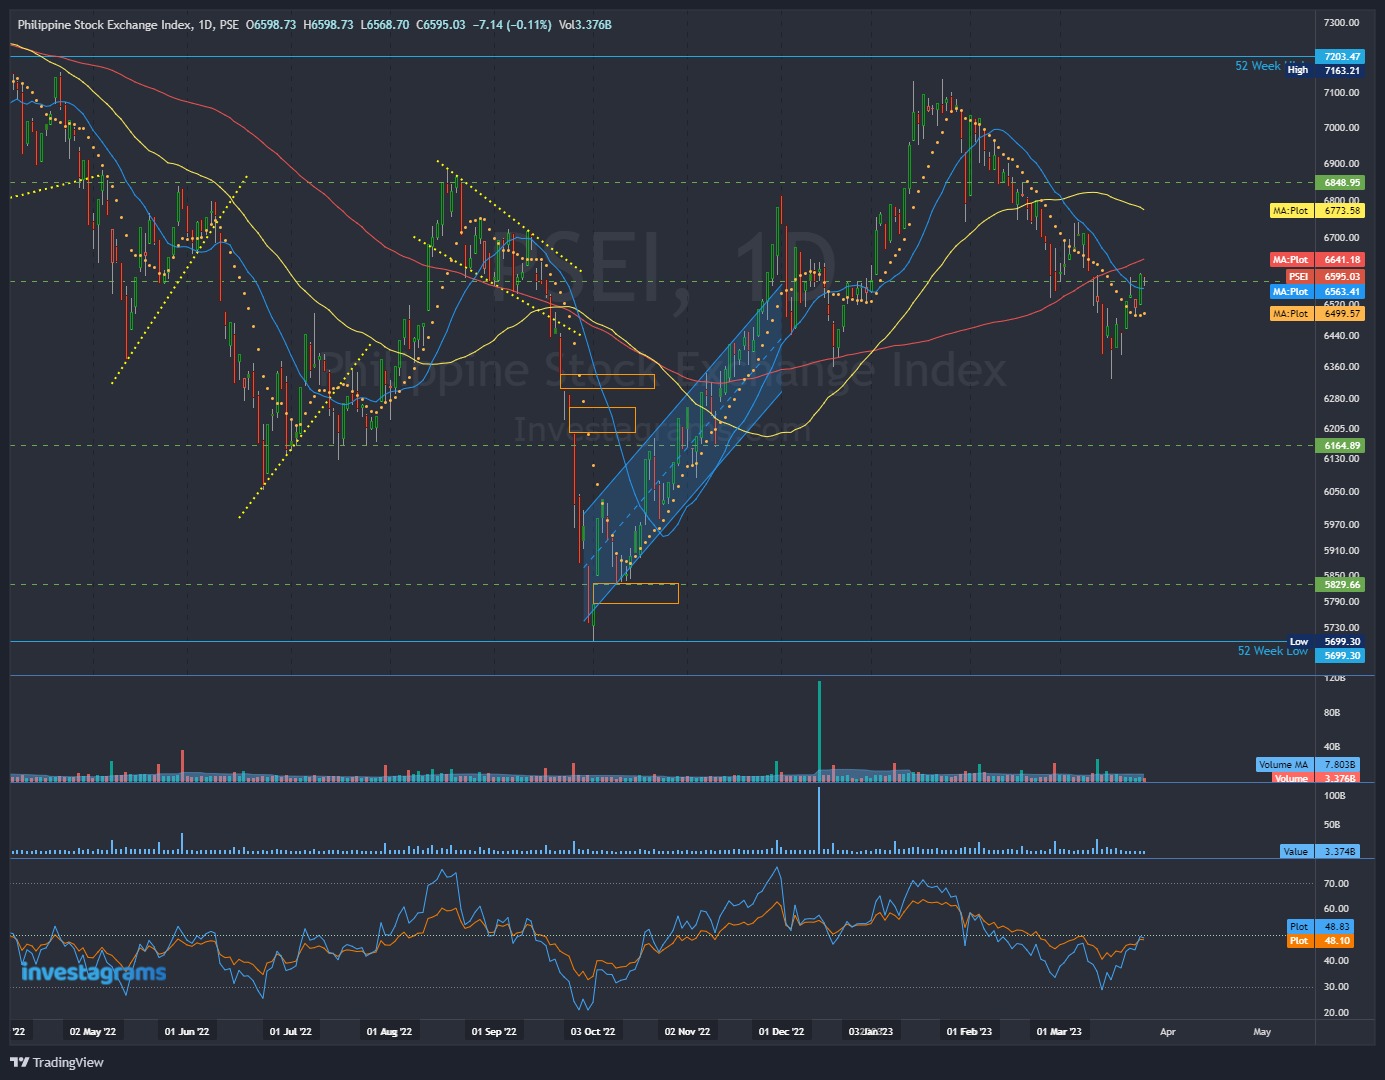Click the May date label at axis end

point(1262,1032)
